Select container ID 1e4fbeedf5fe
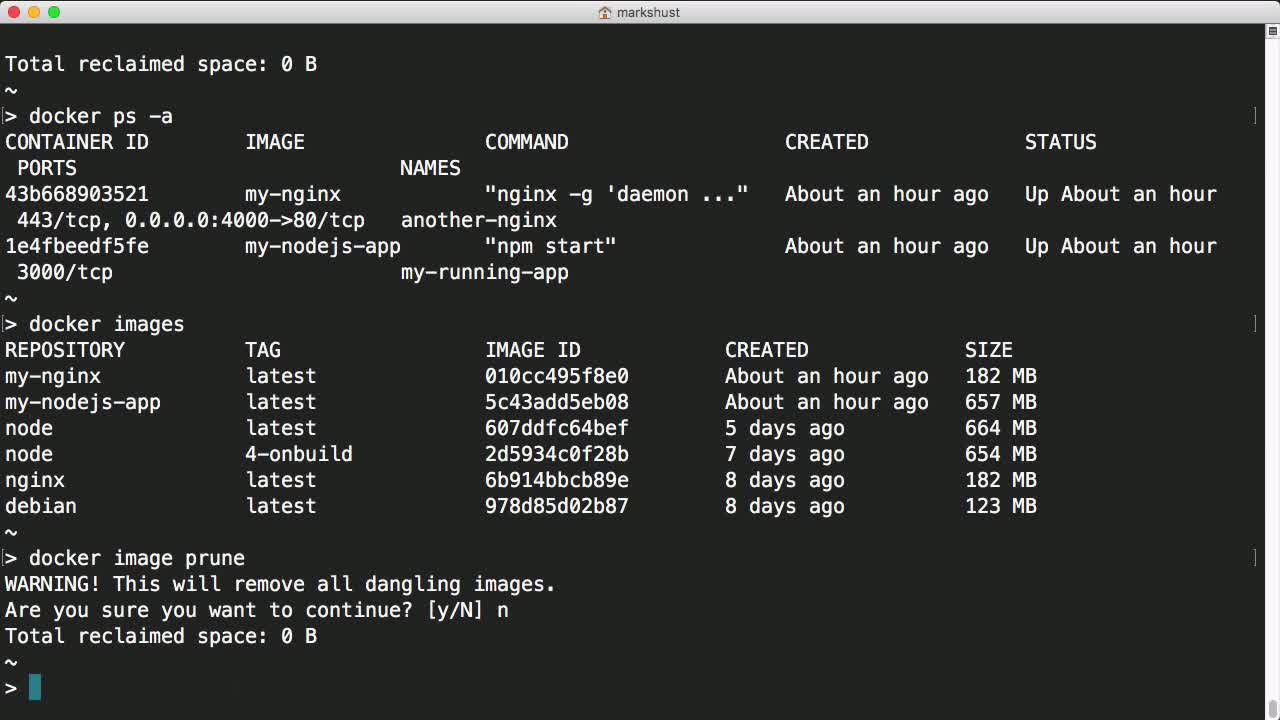This screenshot has height=720, width=1280. pyautogui.click(x=77, y=246)
